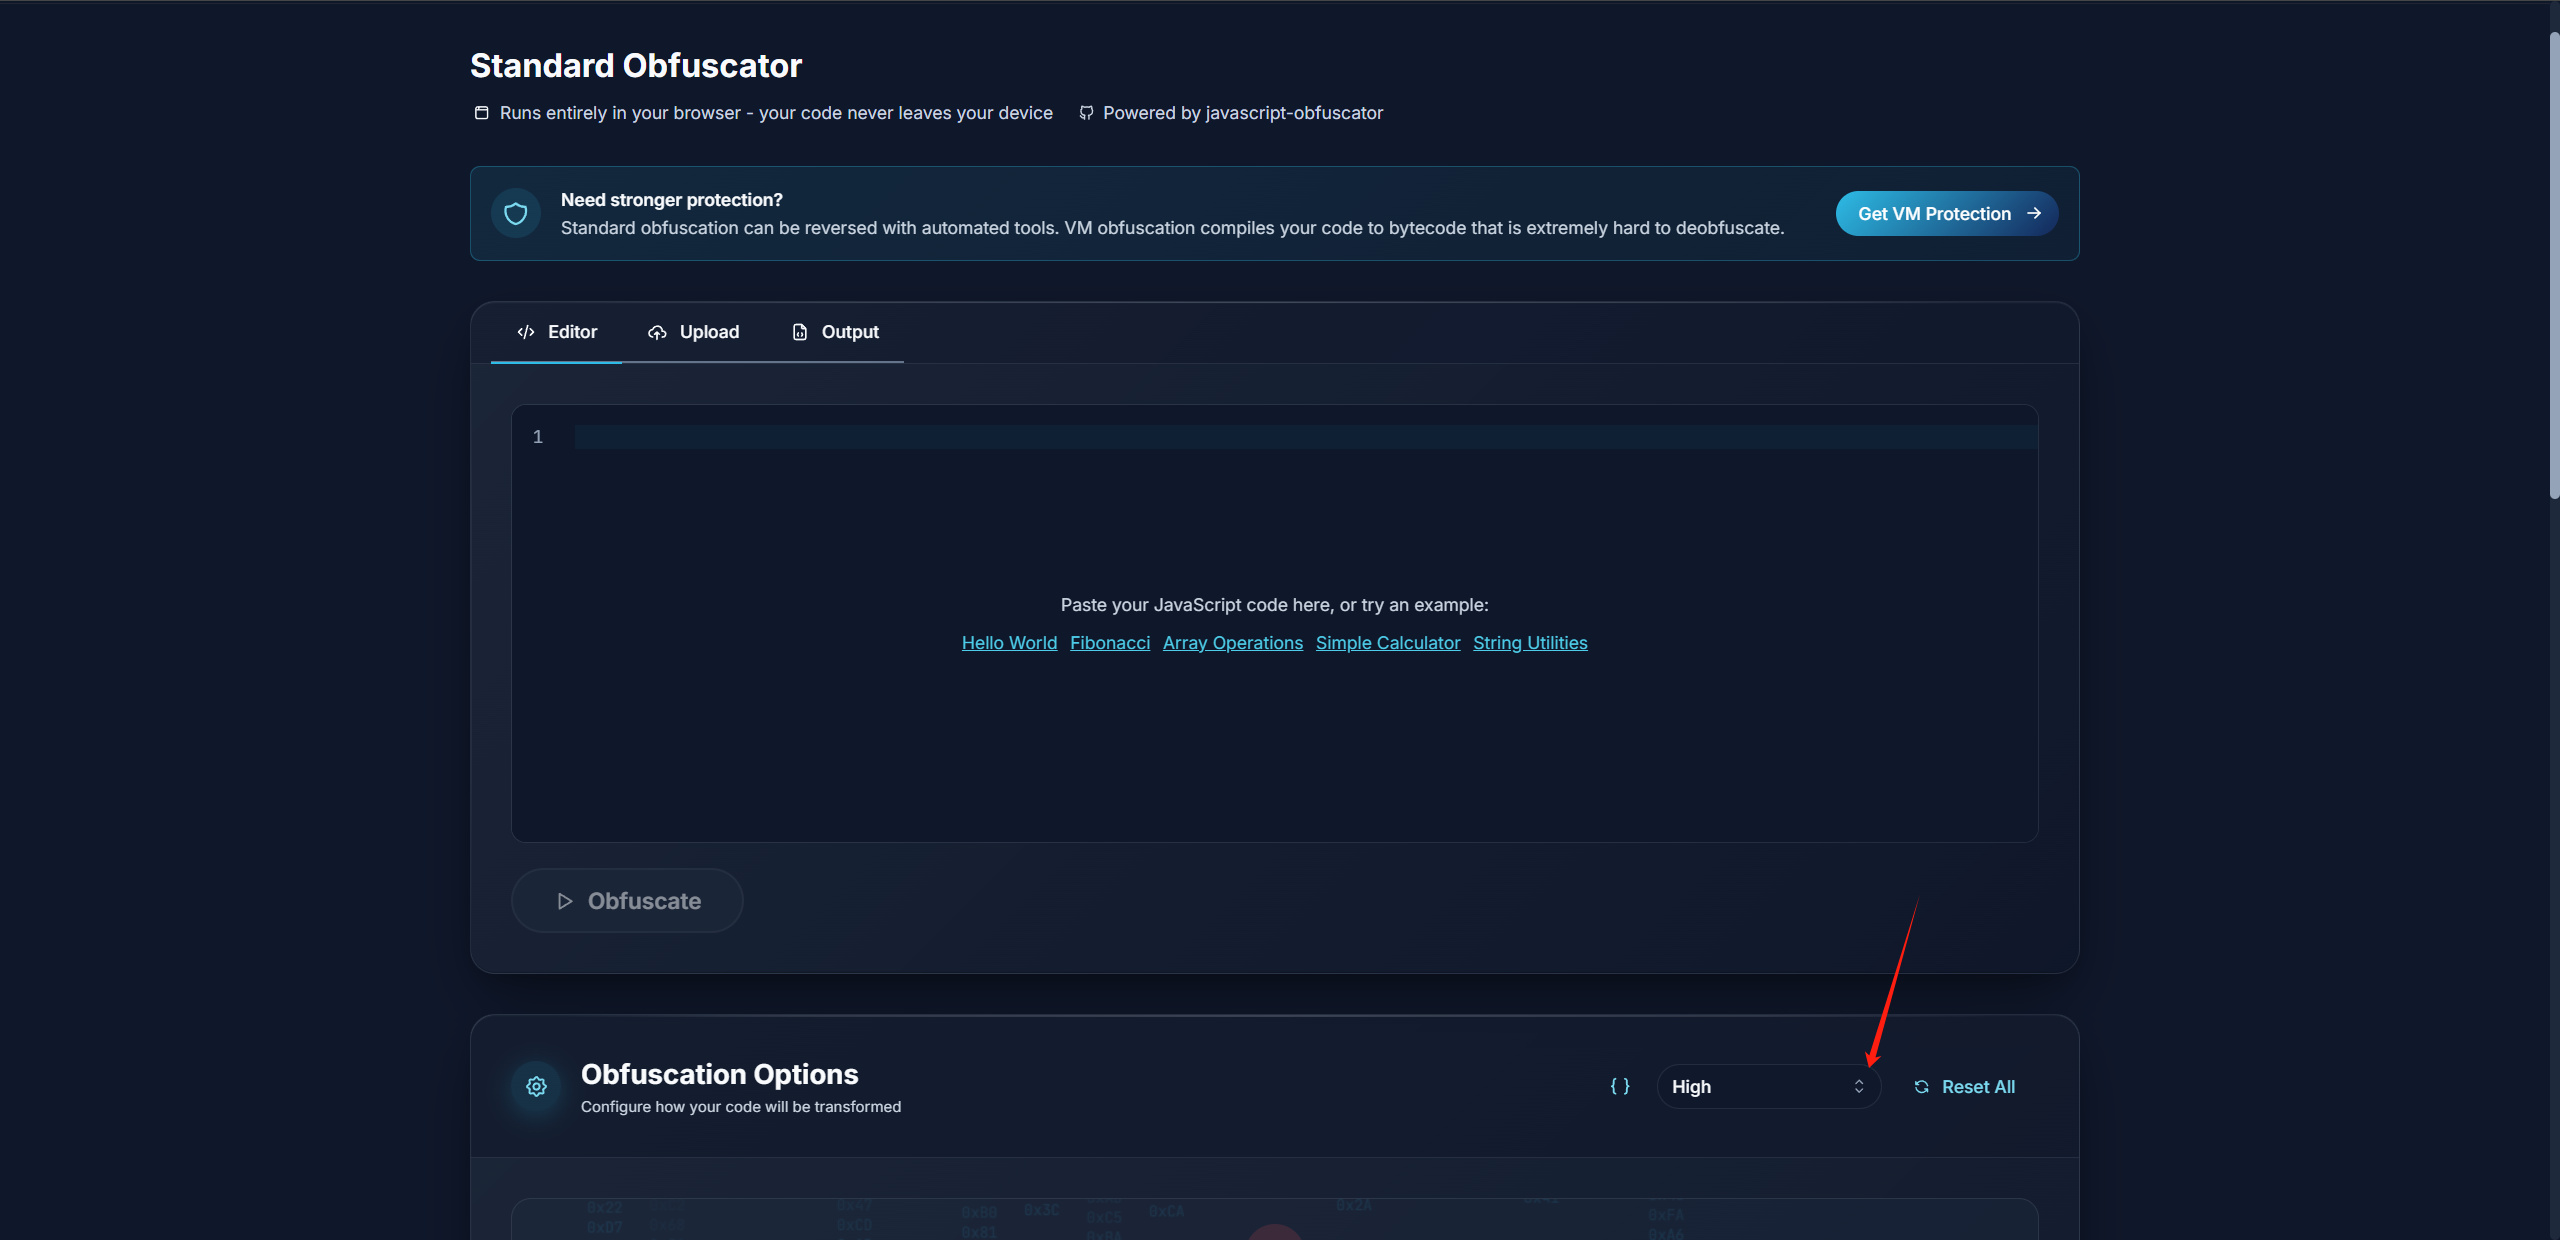
Task: Click the document icon on Output tab
Action: (800, 332)
